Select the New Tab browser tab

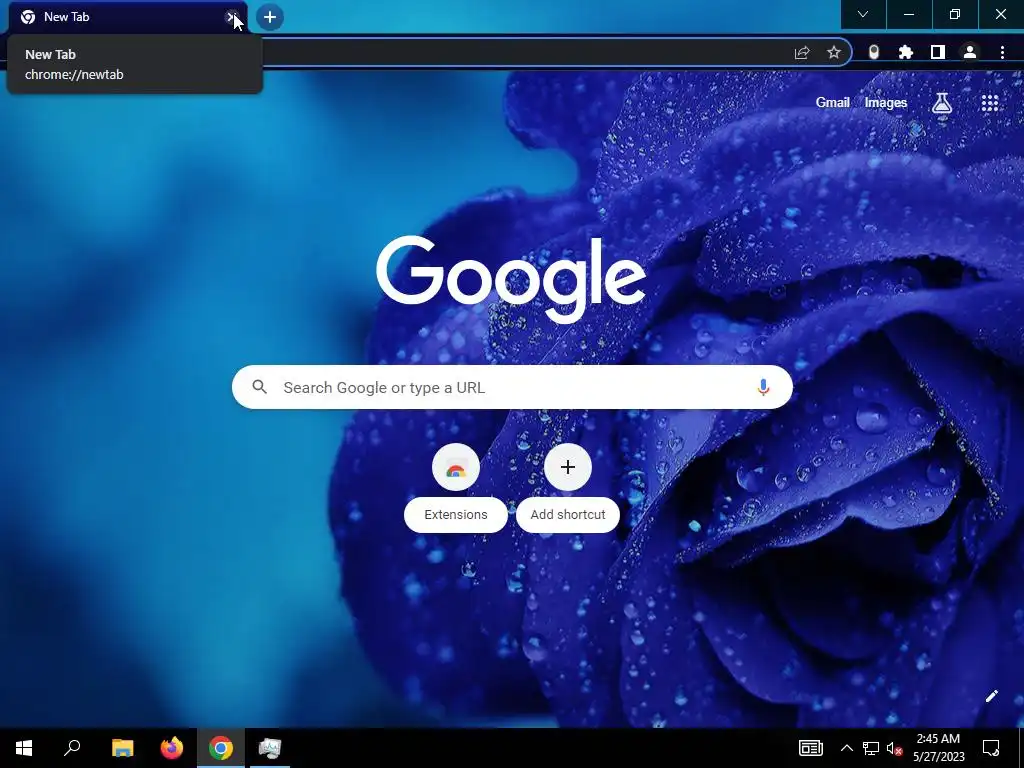(128, 17)
